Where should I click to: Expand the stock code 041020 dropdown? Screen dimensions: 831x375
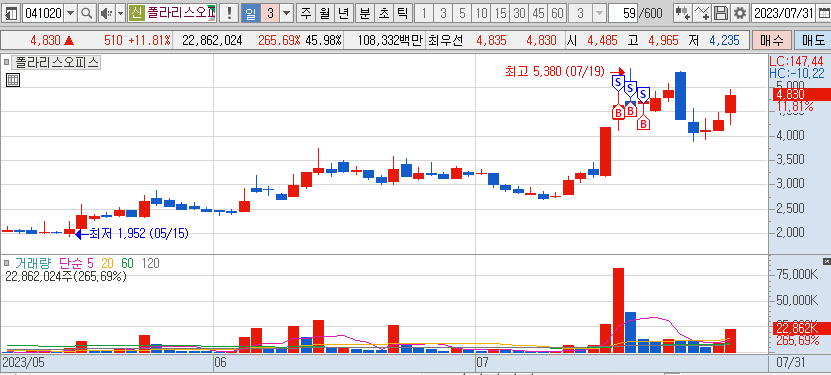click(x=71, y=13)
